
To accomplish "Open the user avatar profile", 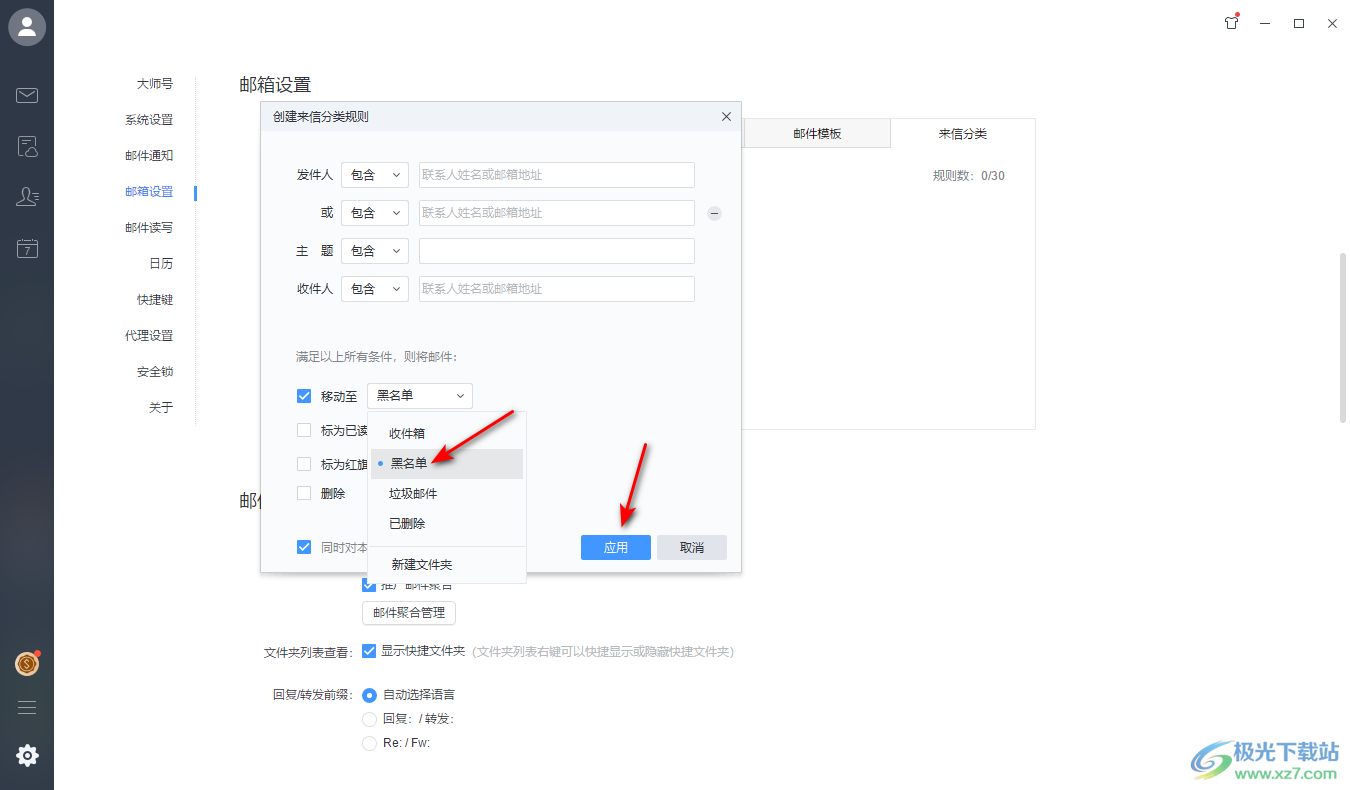I will [x=27, y=27].
